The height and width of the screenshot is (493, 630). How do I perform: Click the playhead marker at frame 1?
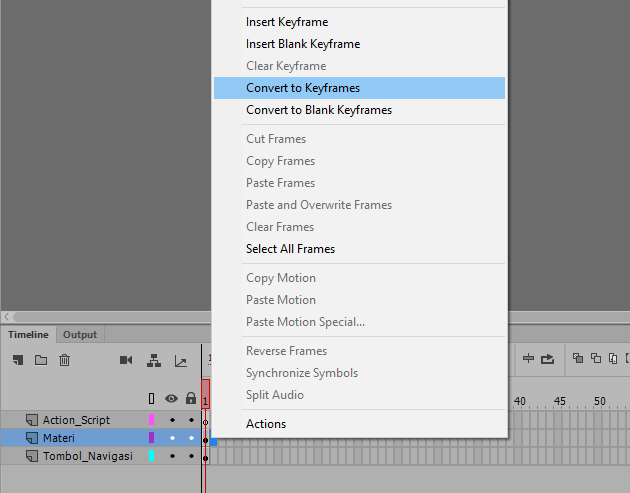click(x=205, y=394)
